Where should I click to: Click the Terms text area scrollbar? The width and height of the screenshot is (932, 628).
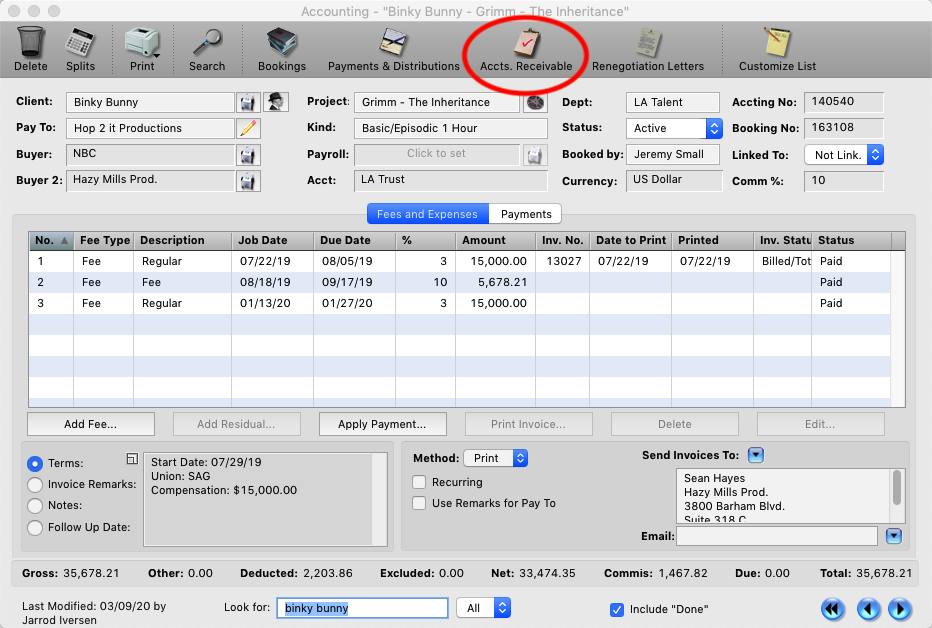[379, 499]
